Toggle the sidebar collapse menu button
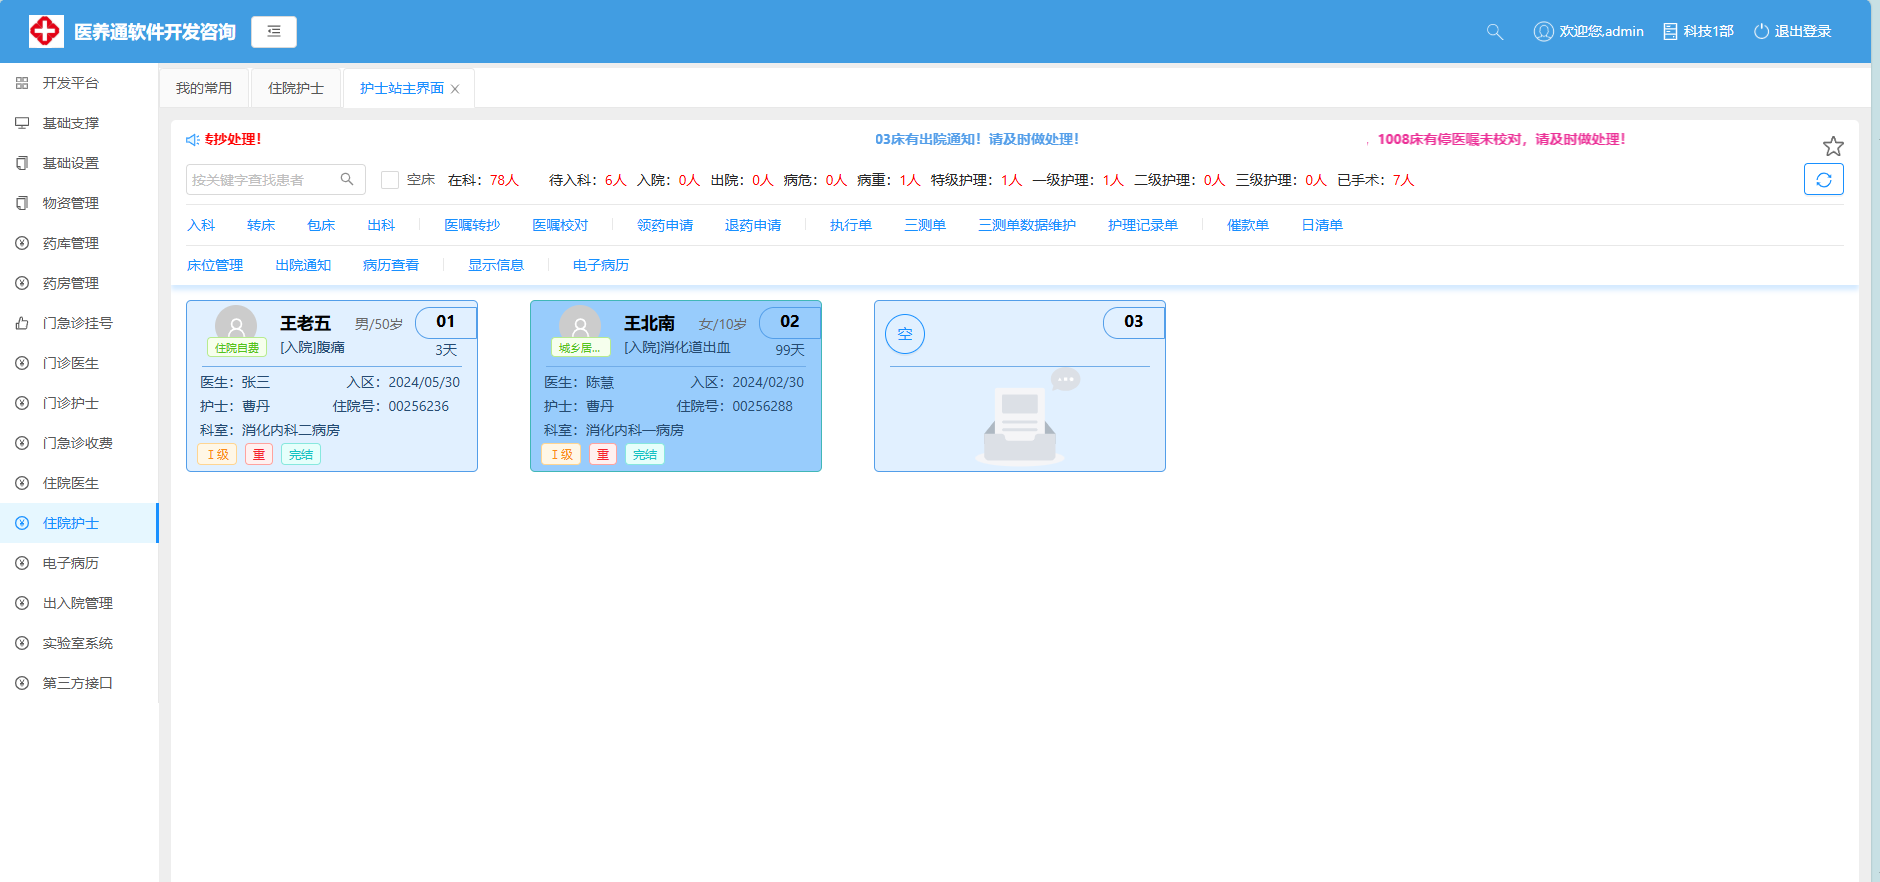Image resolution: width=1880 pixels, height=882 pixels. (274, 32)
